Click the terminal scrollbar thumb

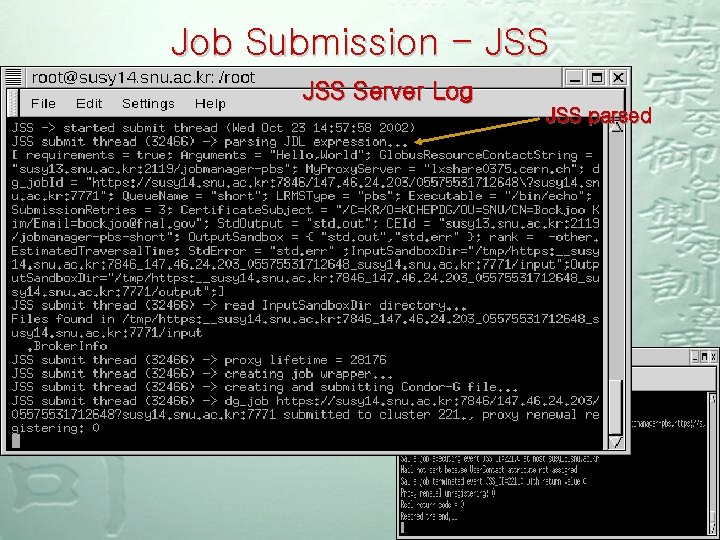click(616, 406)
